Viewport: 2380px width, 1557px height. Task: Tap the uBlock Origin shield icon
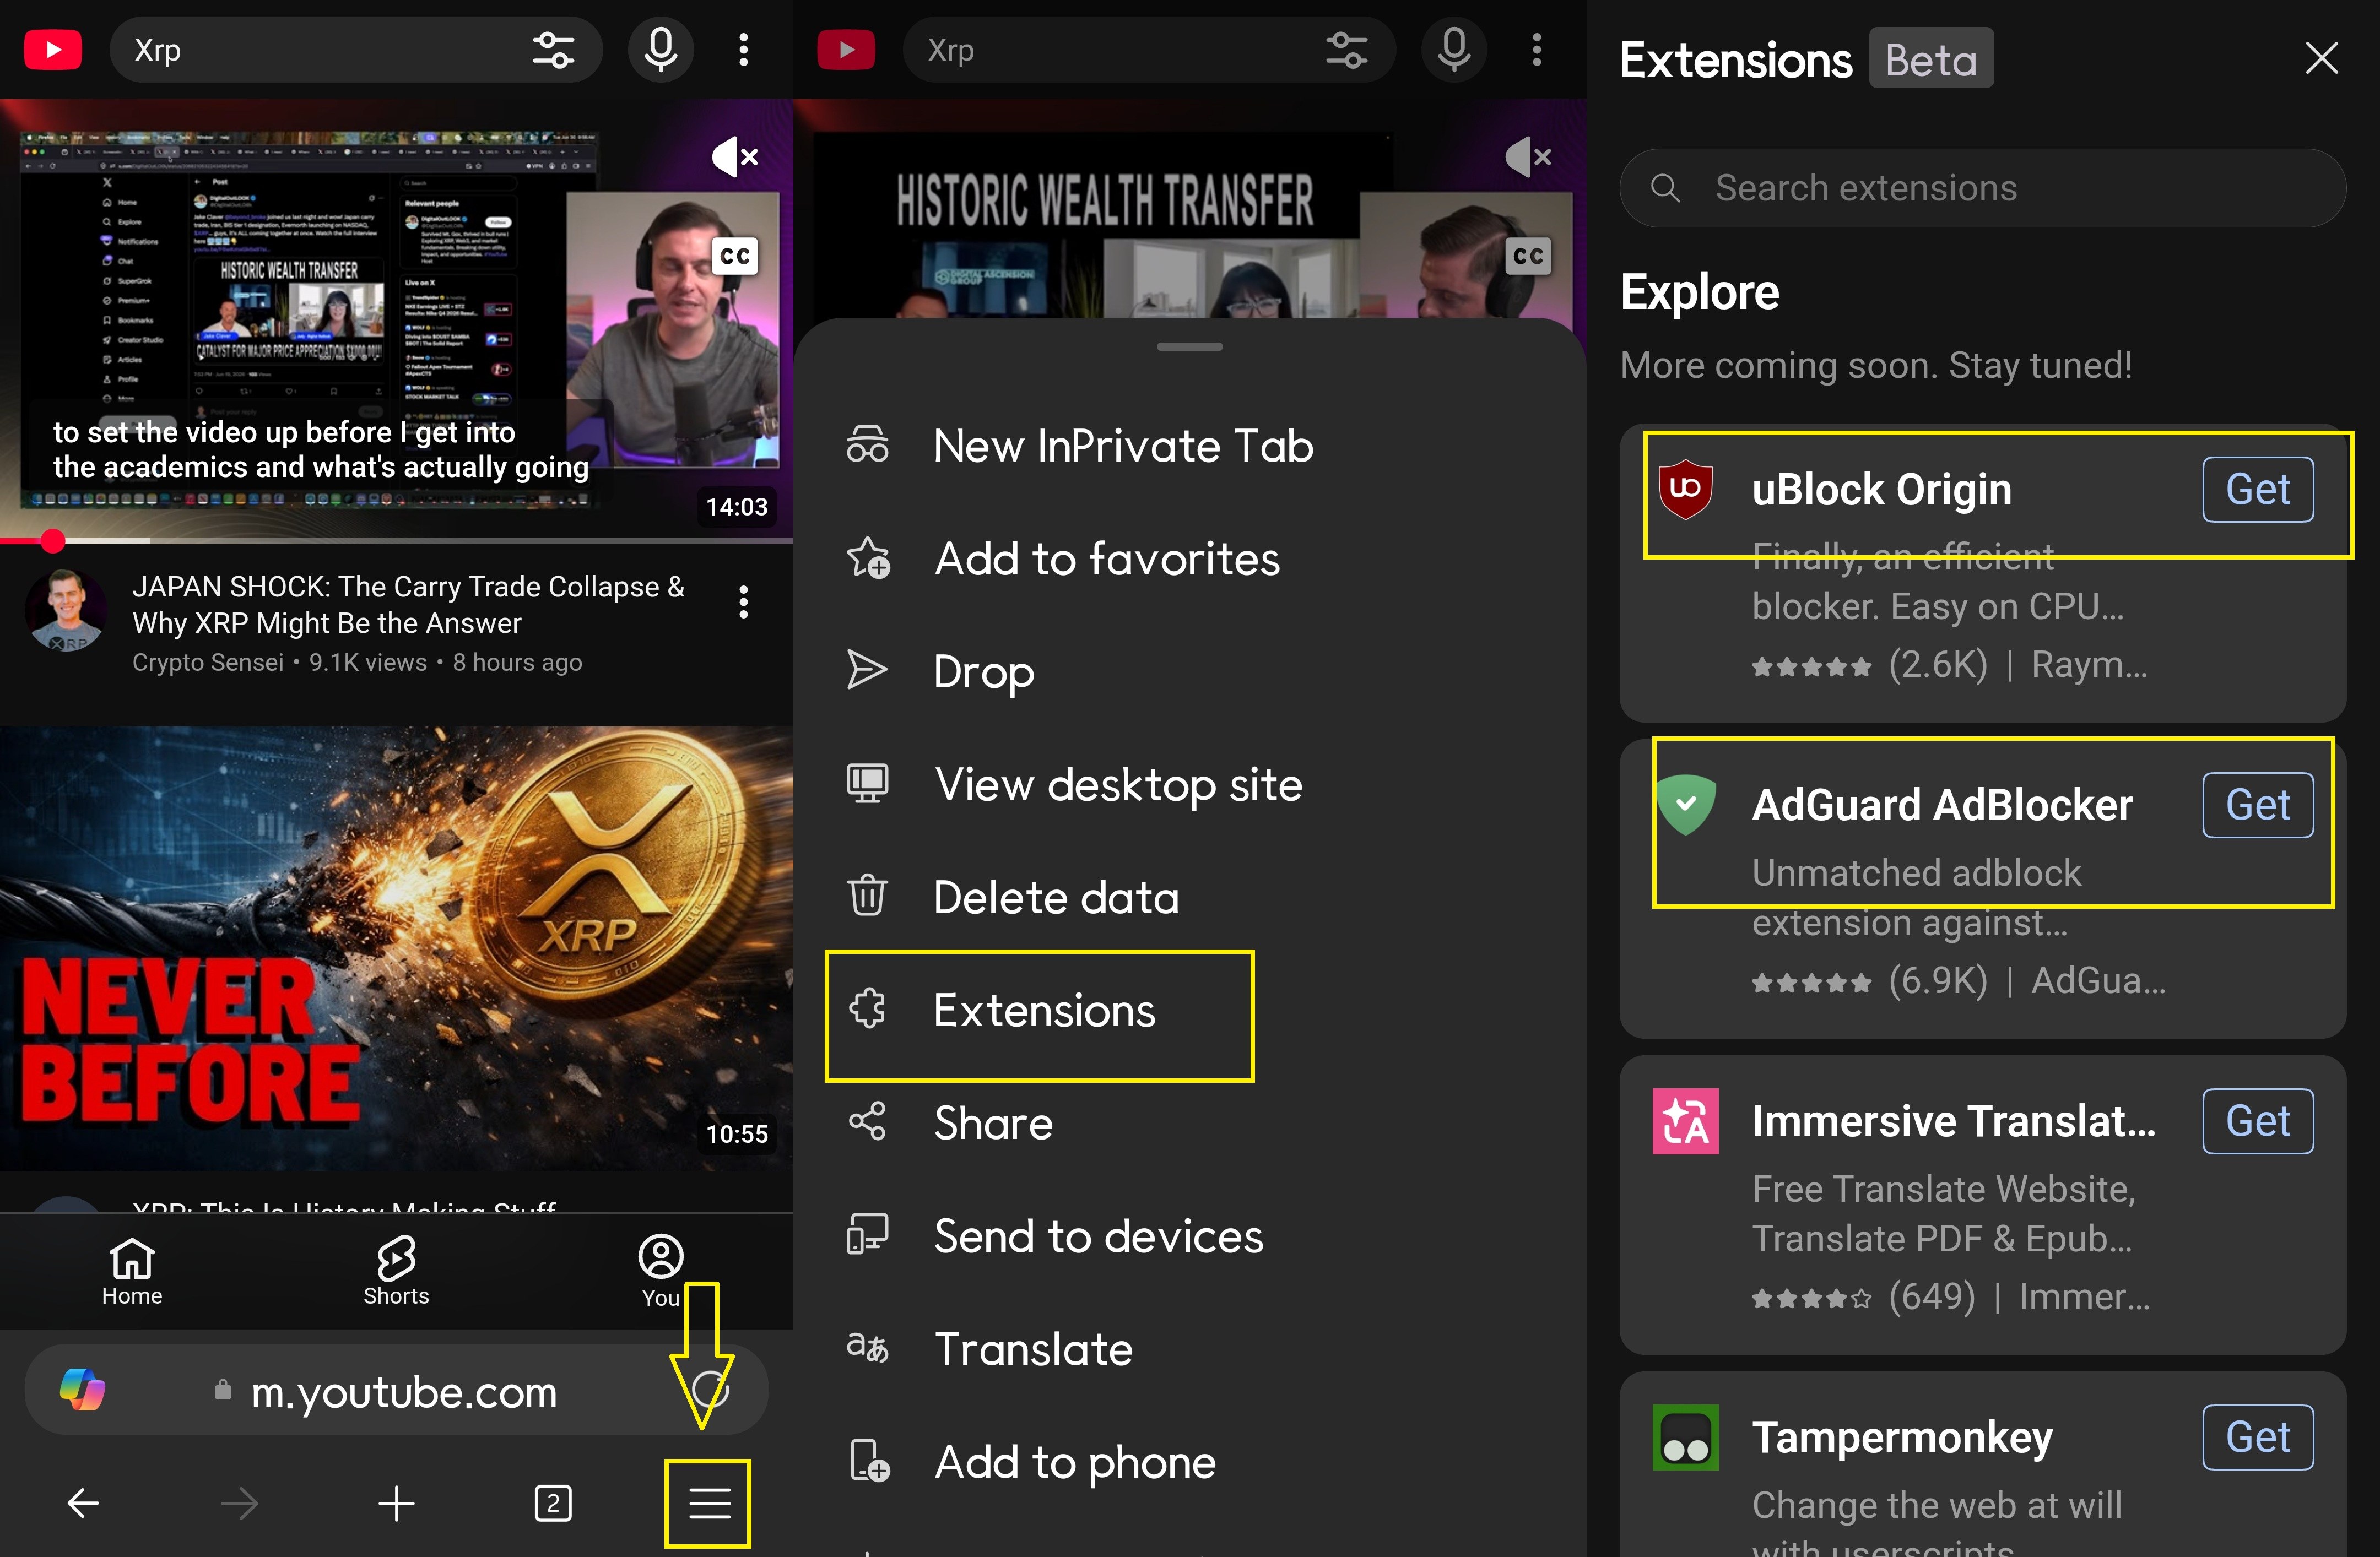click(1685, 489)
